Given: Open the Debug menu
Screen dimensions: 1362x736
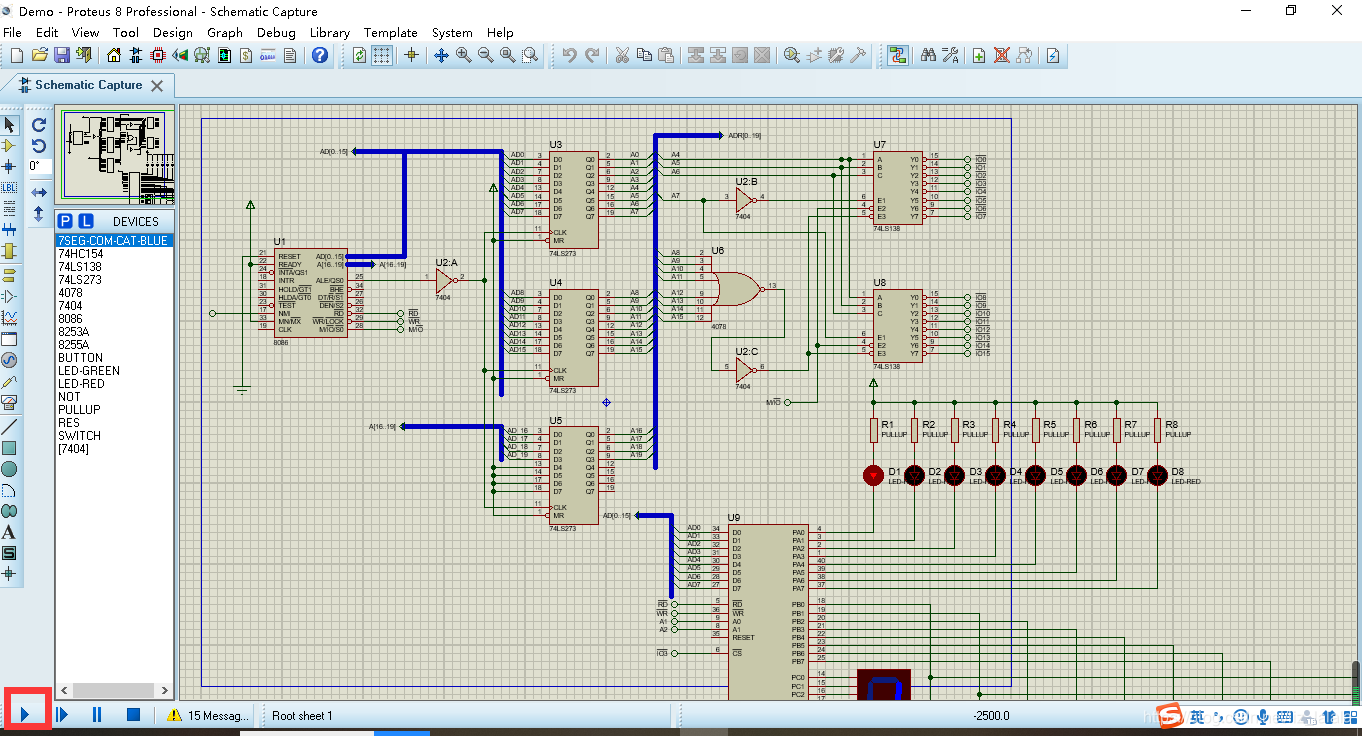Looking at the screenshot, I should (x=276, y=32).
